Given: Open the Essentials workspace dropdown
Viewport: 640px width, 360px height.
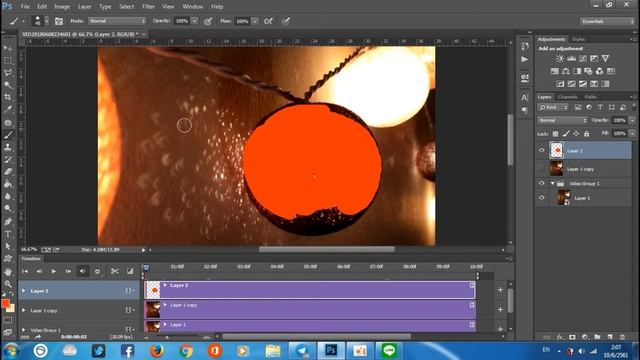Looking at the screenshot, I should pyautogui.click(x=607, y=21).
